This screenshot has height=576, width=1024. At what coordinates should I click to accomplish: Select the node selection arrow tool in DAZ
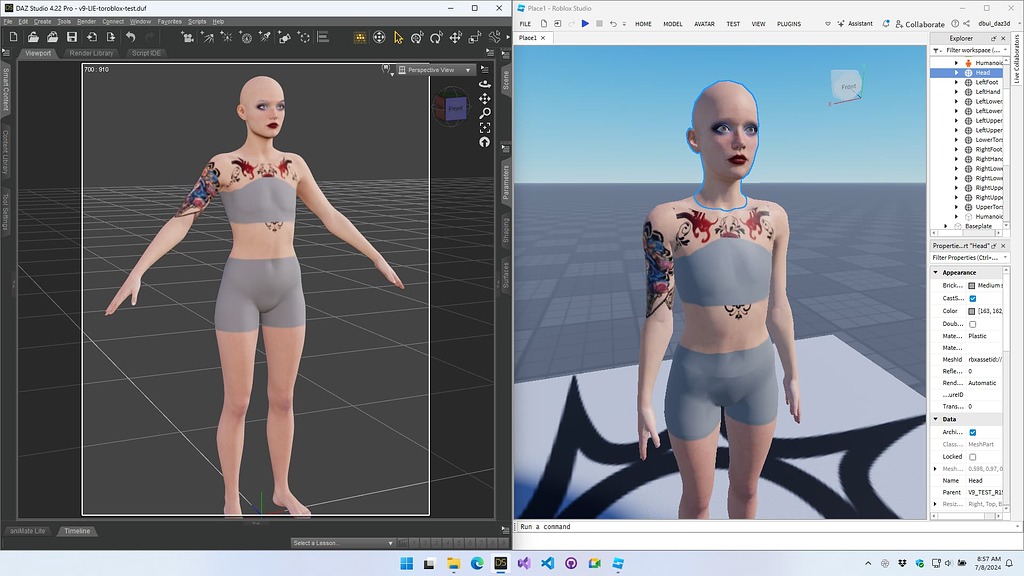(398, 37)
